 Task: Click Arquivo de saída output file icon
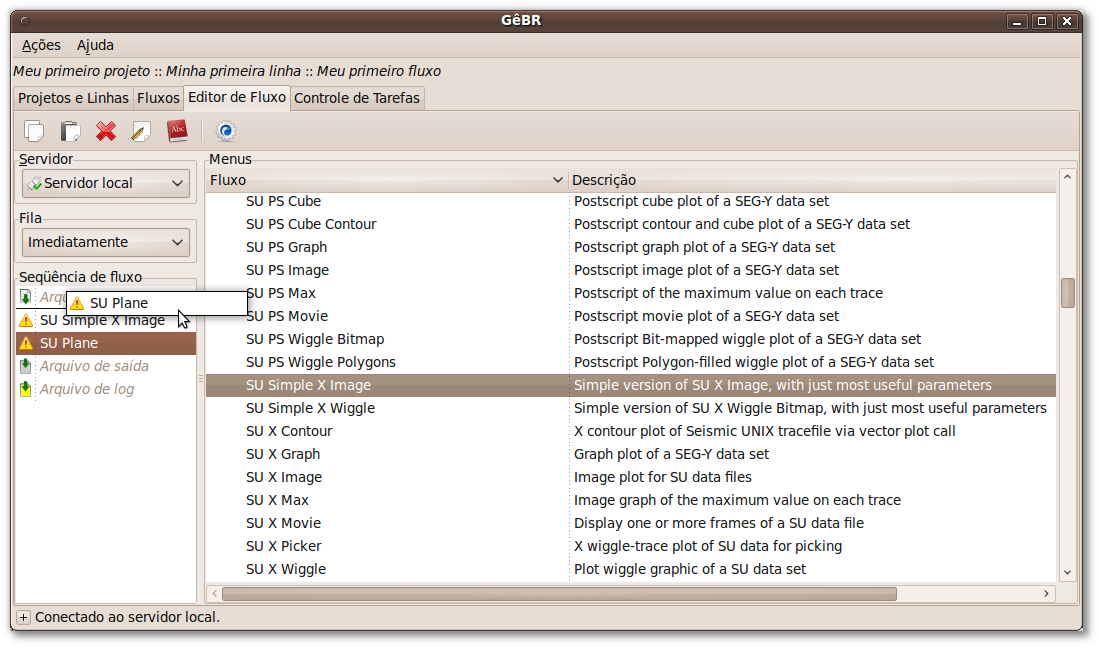26,366
